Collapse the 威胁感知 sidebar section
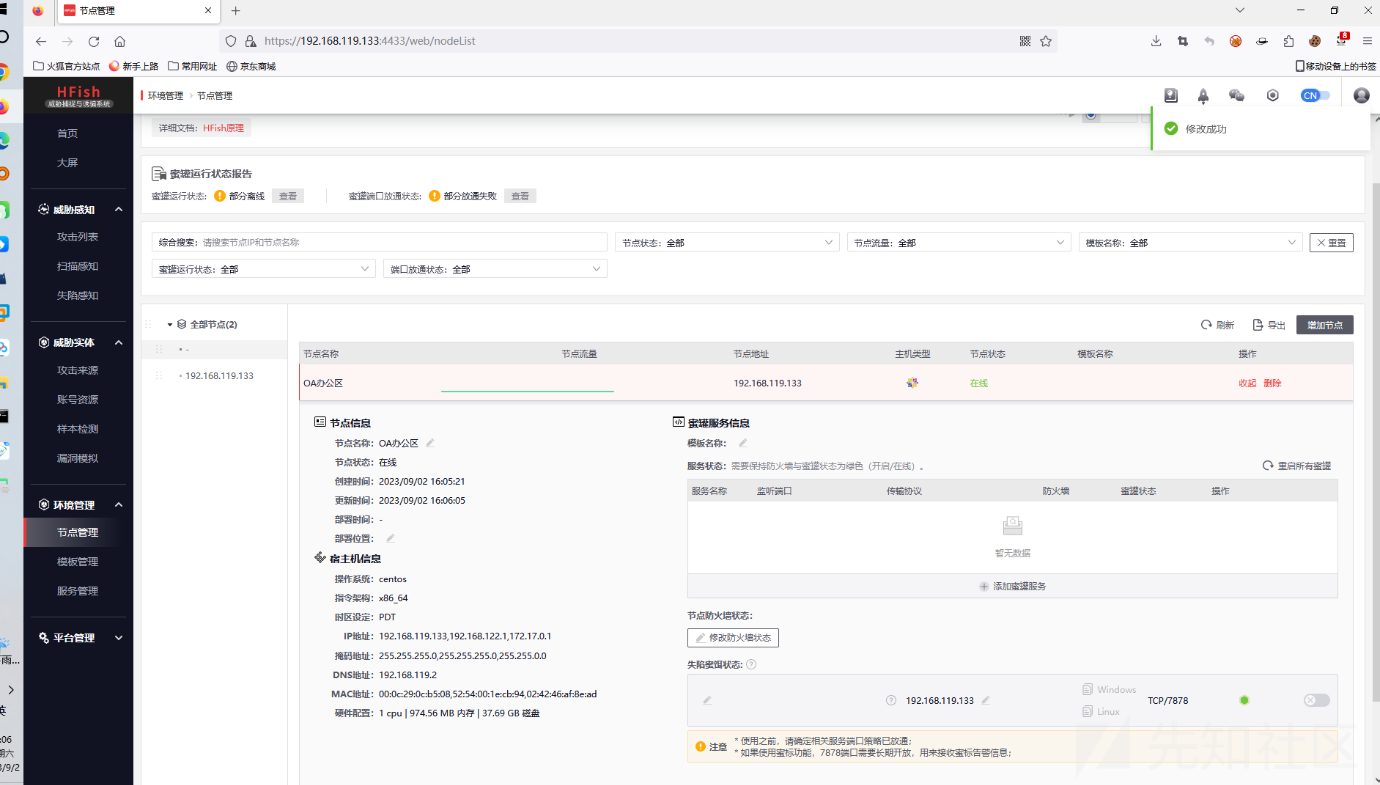 point(118,209)
